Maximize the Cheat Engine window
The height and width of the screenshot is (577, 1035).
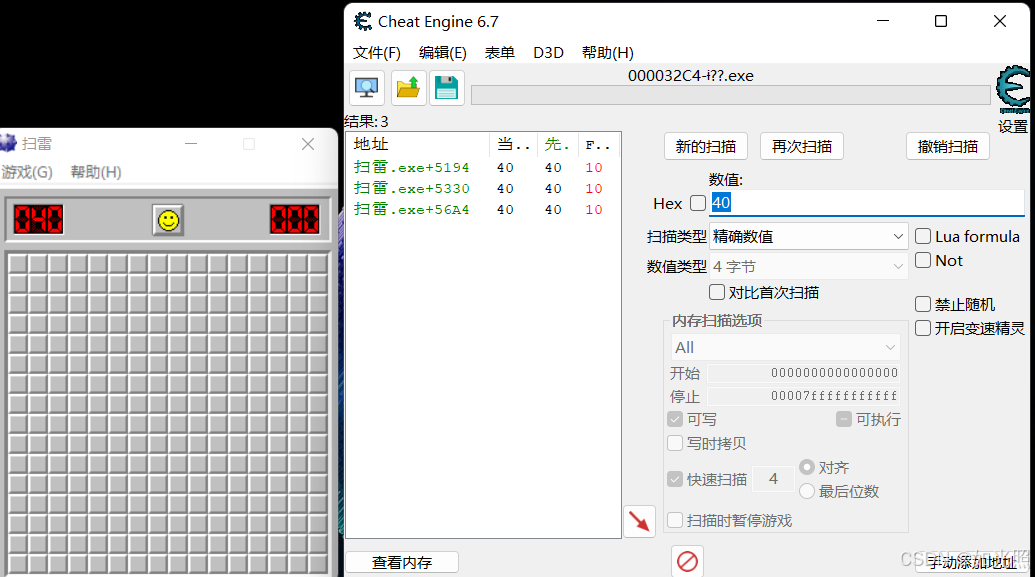941,21
